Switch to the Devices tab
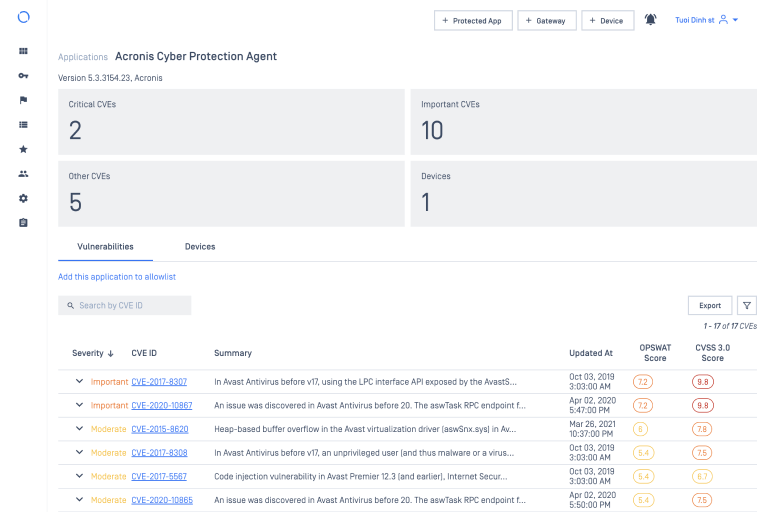 pyautogui.click(x=200, y=246)
